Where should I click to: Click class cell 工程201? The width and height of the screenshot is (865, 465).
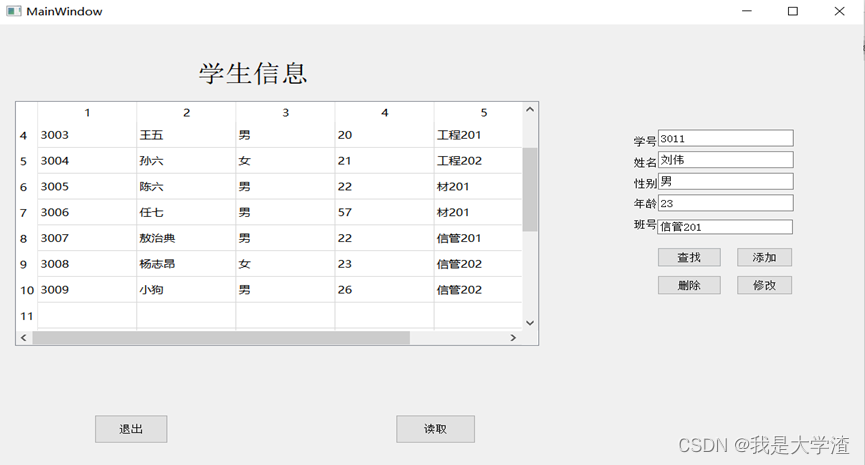(x=478, y=135)
